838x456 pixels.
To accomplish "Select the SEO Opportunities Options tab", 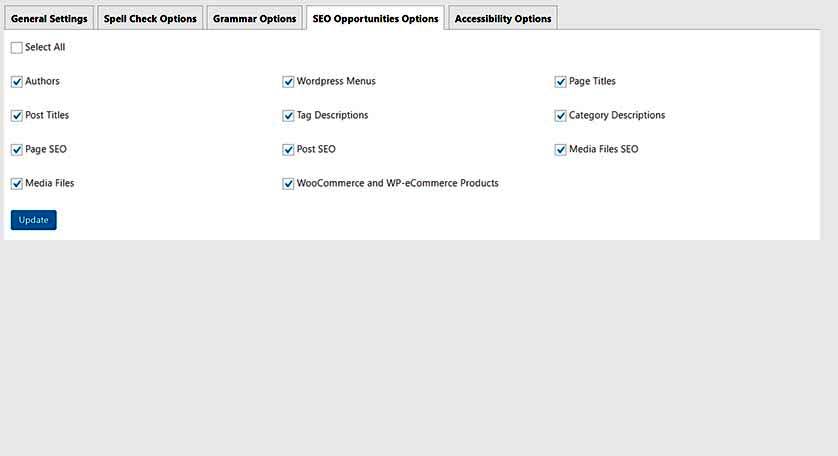I will click(x=375, y=18).
